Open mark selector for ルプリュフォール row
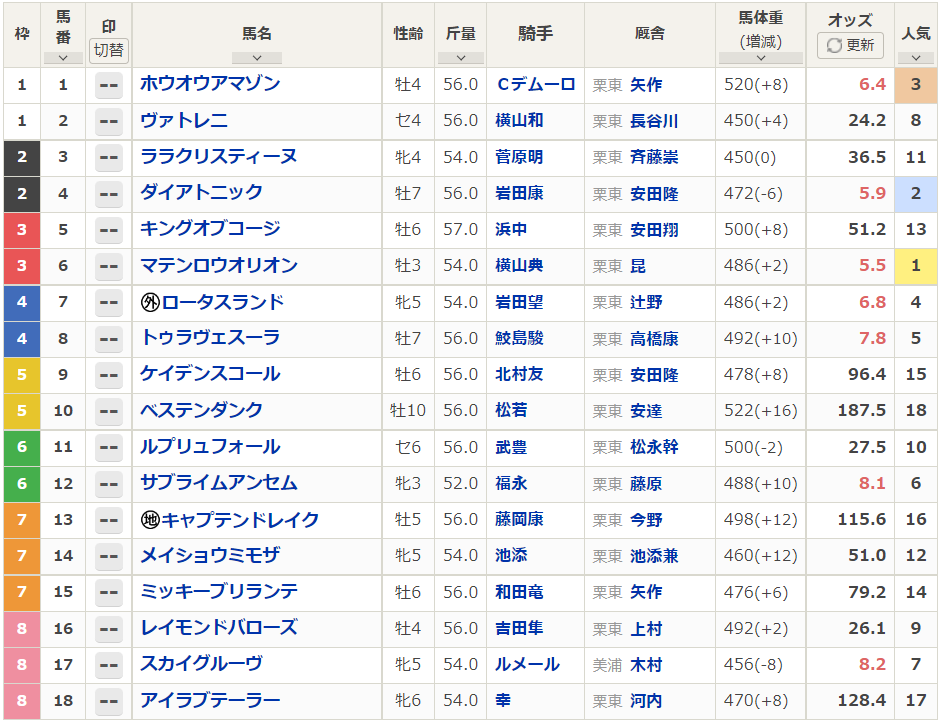Image resolution: width=938 pixels, height=720 pixels. click(x=109, y=447)
